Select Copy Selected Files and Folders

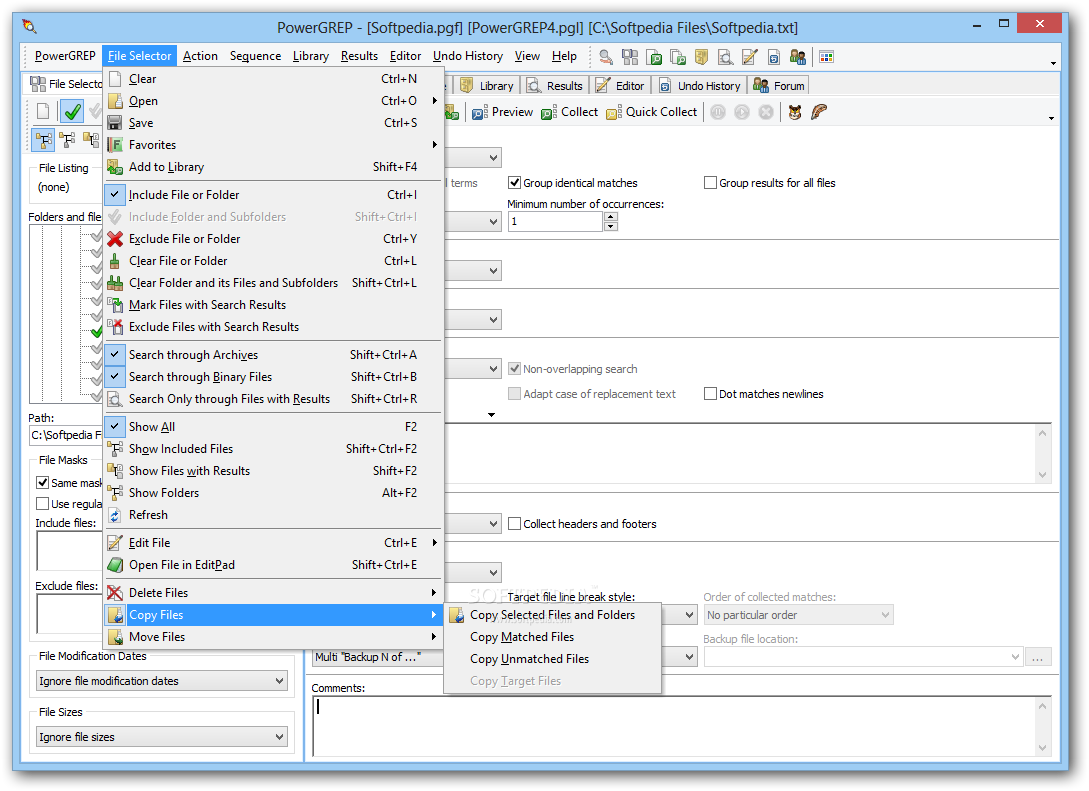pyautogui.click(x=552, y=615)
